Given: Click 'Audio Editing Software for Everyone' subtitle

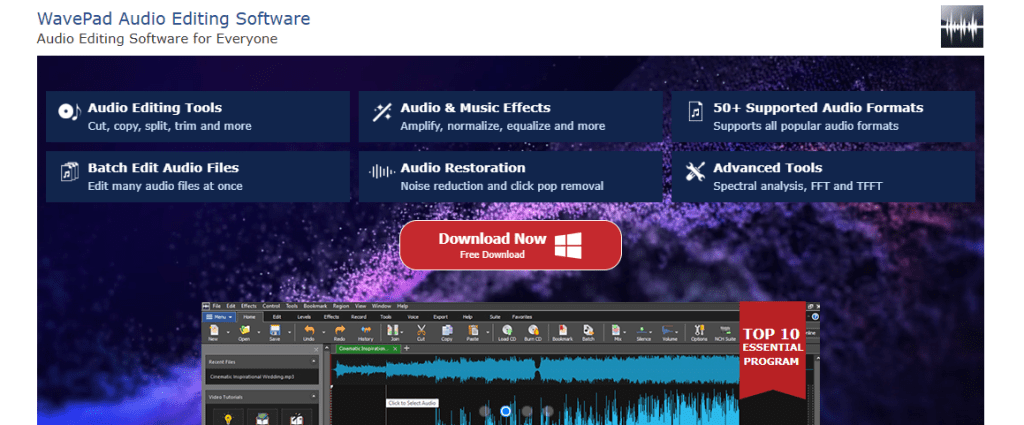Looking at the screenshot, I should tap(157, 39).
